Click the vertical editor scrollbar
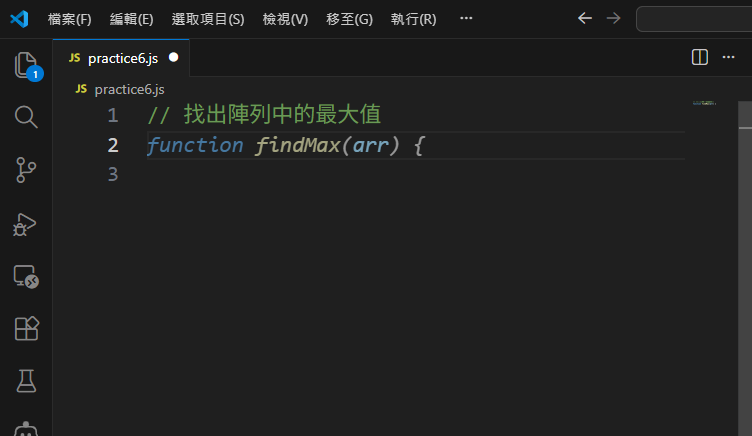 744,250
